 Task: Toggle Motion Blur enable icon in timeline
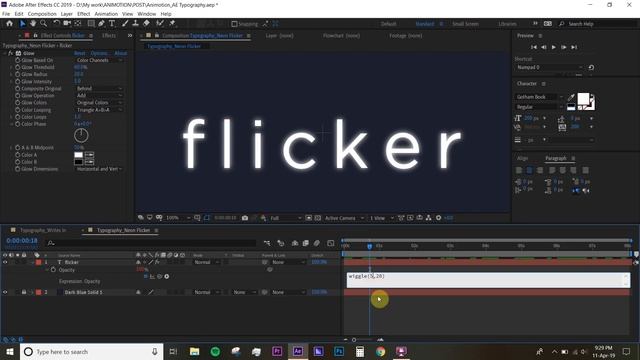[317, 243]
